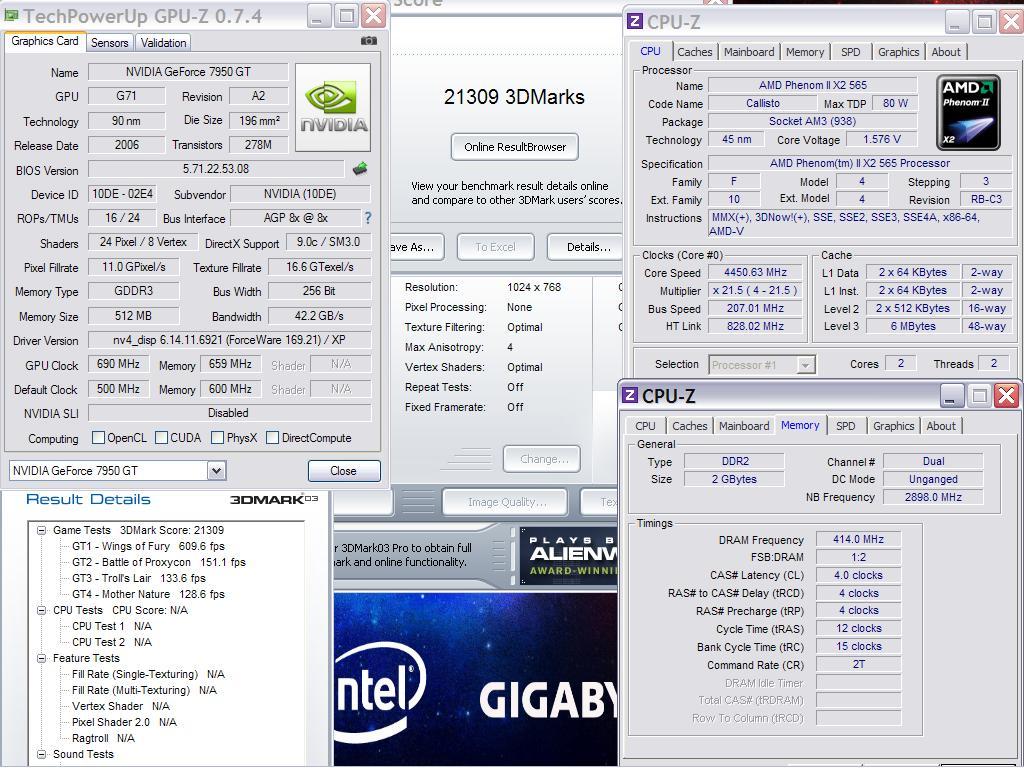The height and width of the screenshot is (768, 1024).
Task: Click the Image Quality... button
Action: tap(506, 502)
